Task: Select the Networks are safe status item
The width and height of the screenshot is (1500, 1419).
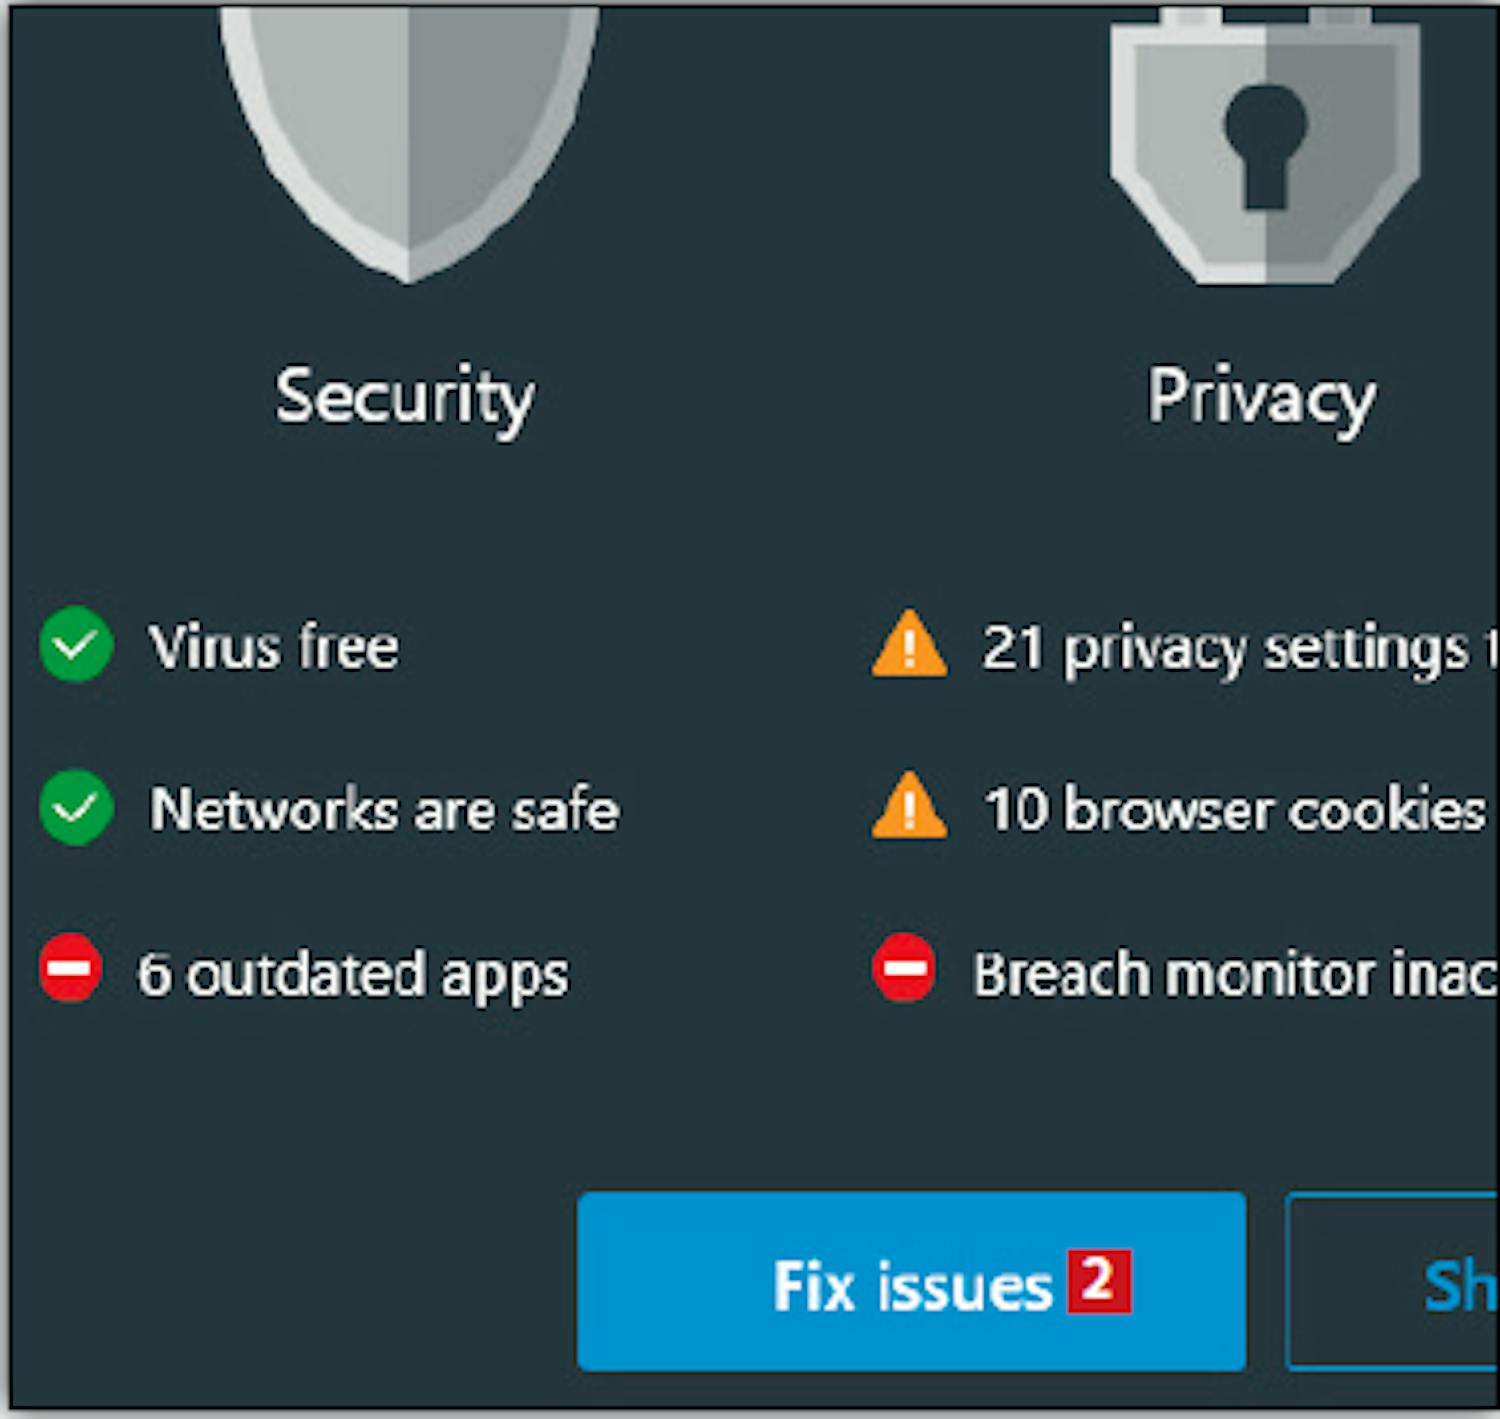Action: click(x=384, y=809)
